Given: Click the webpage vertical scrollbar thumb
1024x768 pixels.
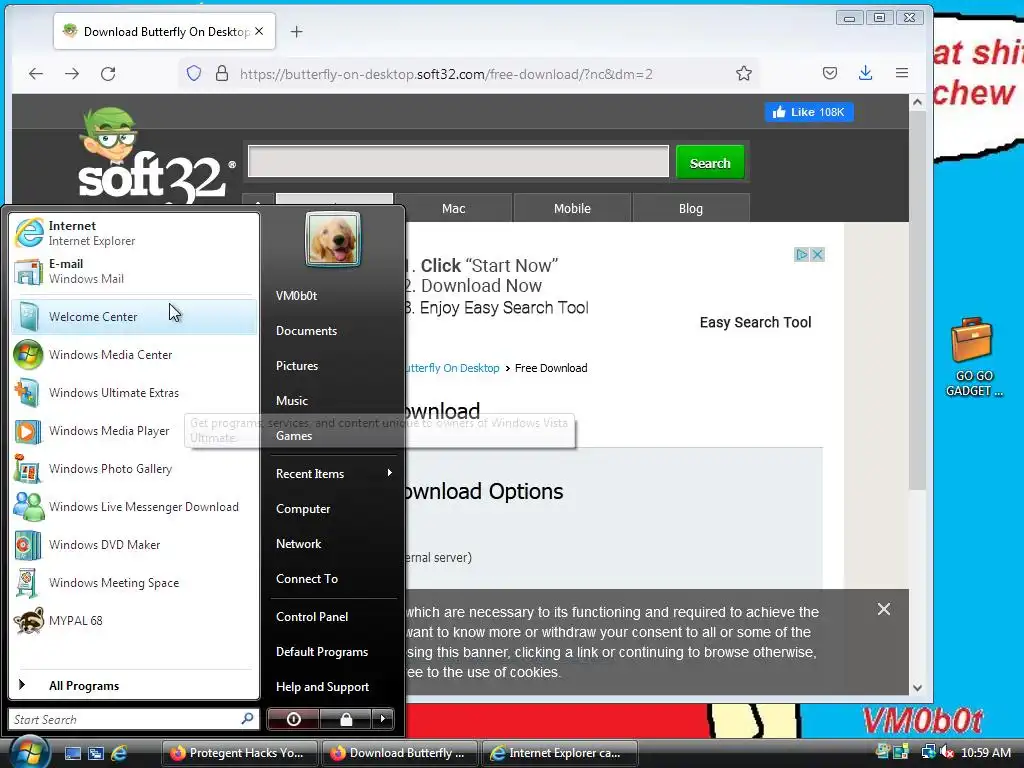Looking at the screenshot, I should coord(917,300).
